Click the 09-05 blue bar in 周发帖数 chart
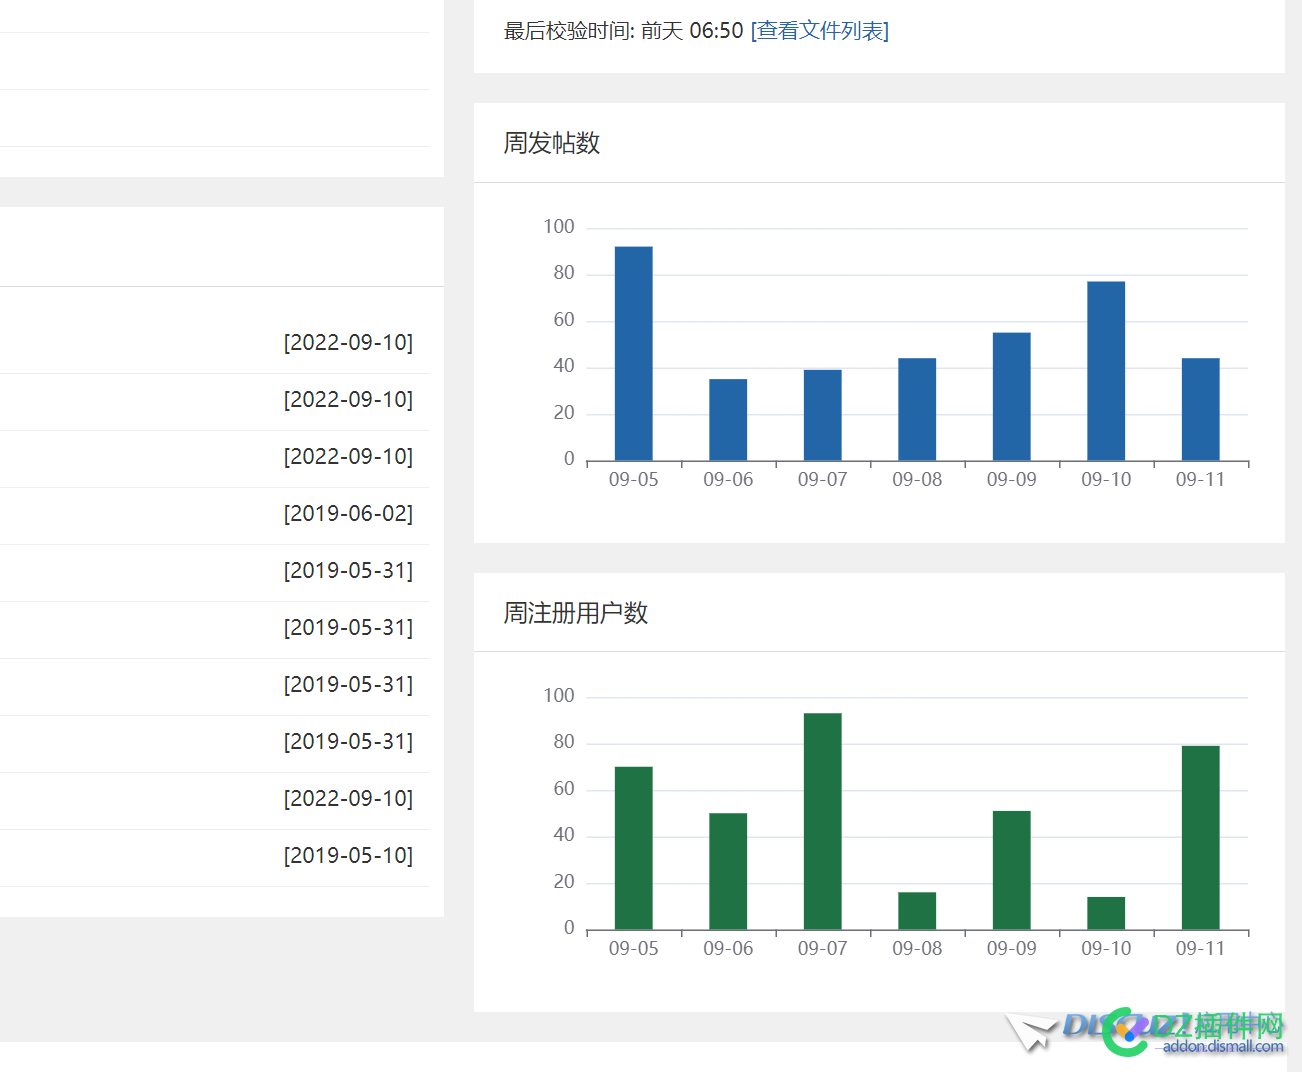The width and height of the screenshot is (1302, 1072). point(634,353)
